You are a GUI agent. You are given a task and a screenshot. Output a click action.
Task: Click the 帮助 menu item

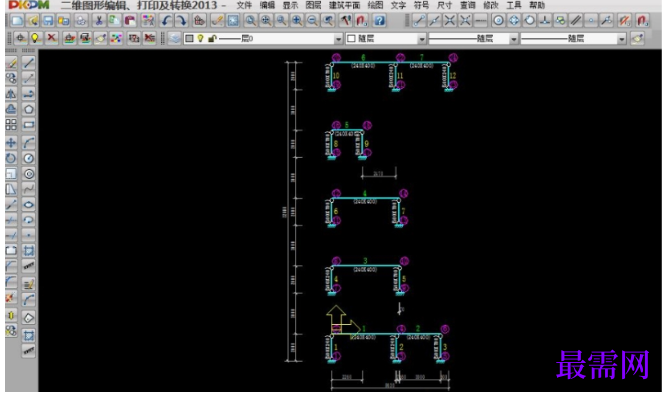coord(537,6)
